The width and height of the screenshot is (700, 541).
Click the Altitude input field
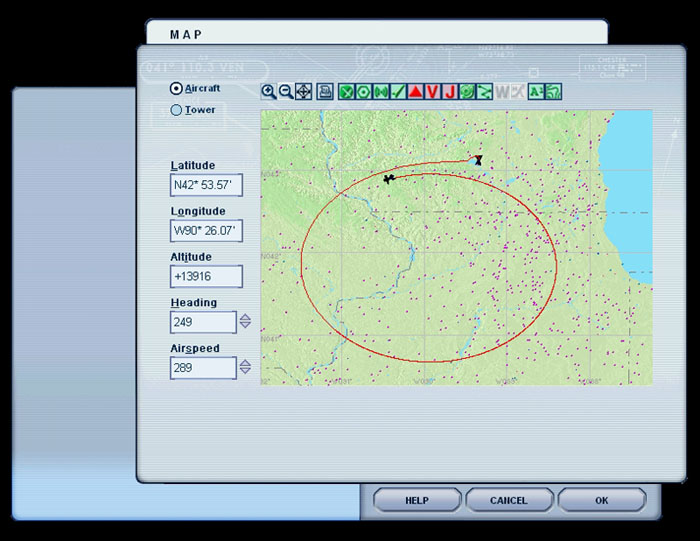(x=206, y=277)
